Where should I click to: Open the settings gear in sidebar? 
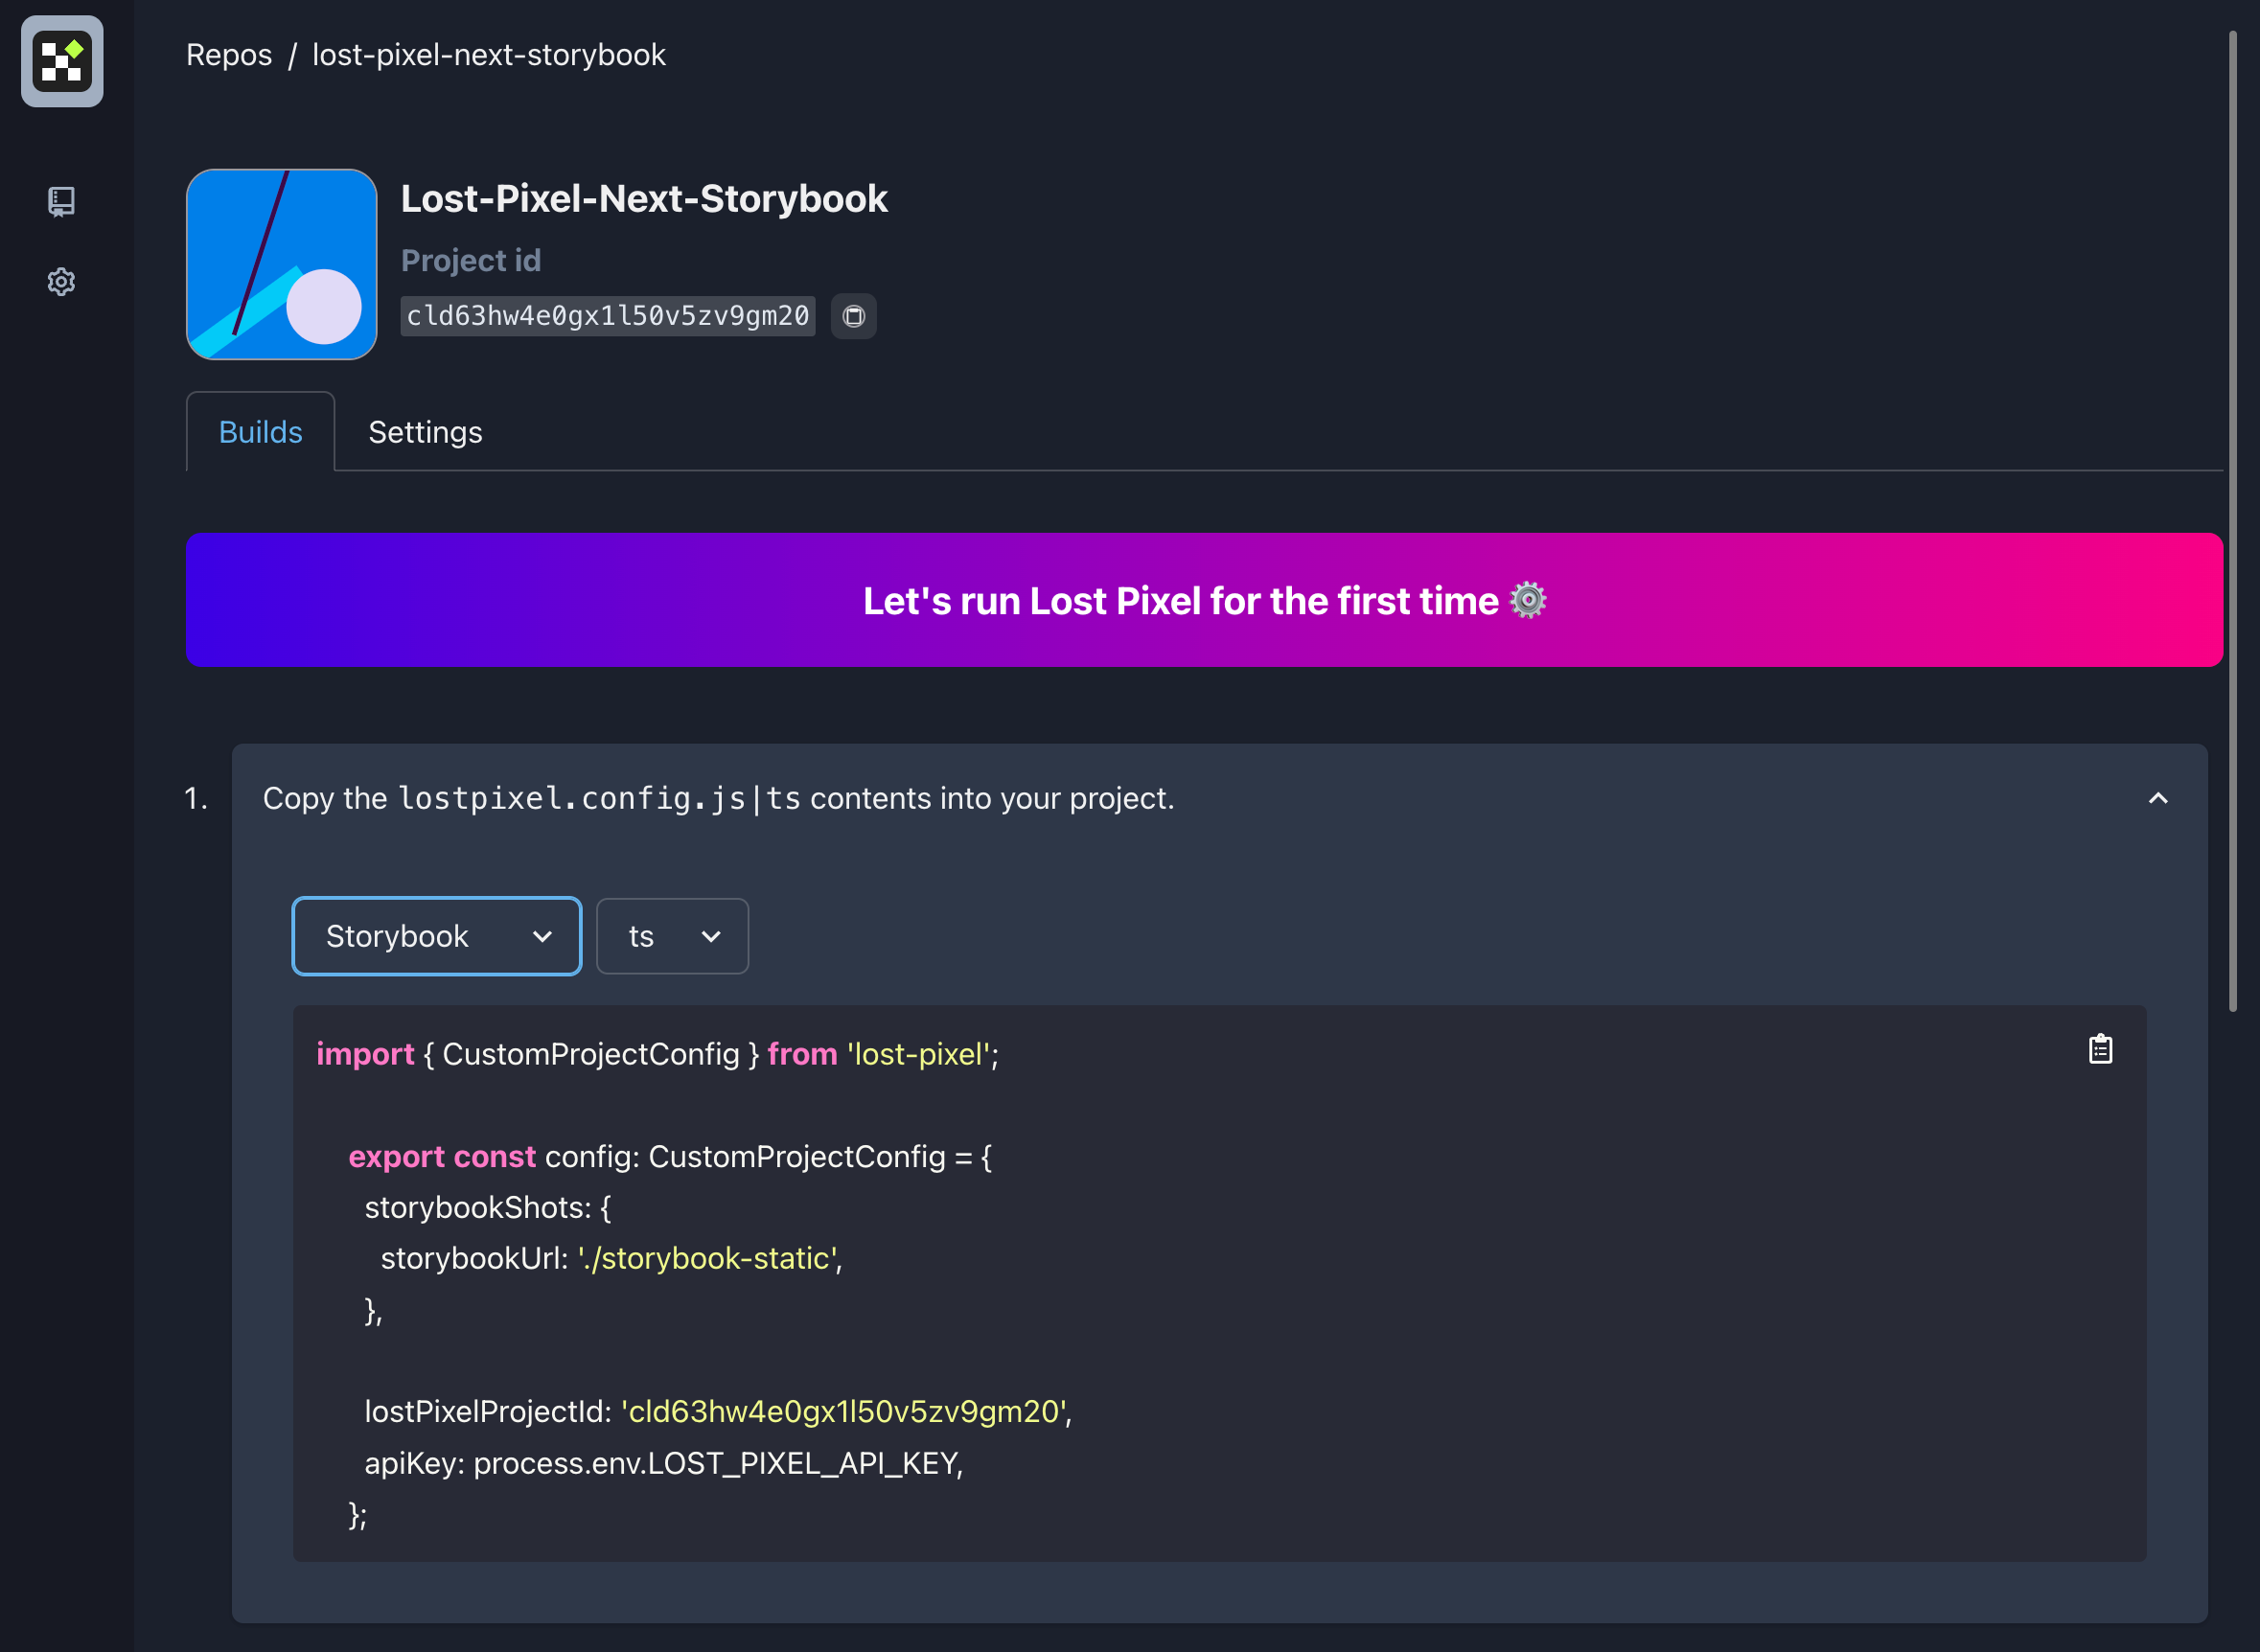click(x=61, y=282)
